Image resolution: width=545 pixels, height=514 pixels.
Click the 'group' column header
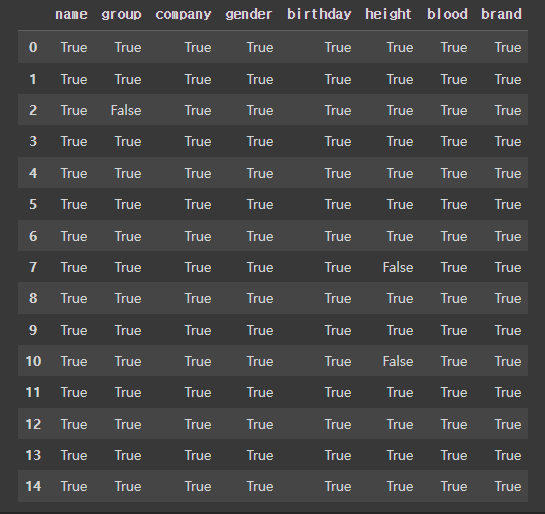point(121,15)
